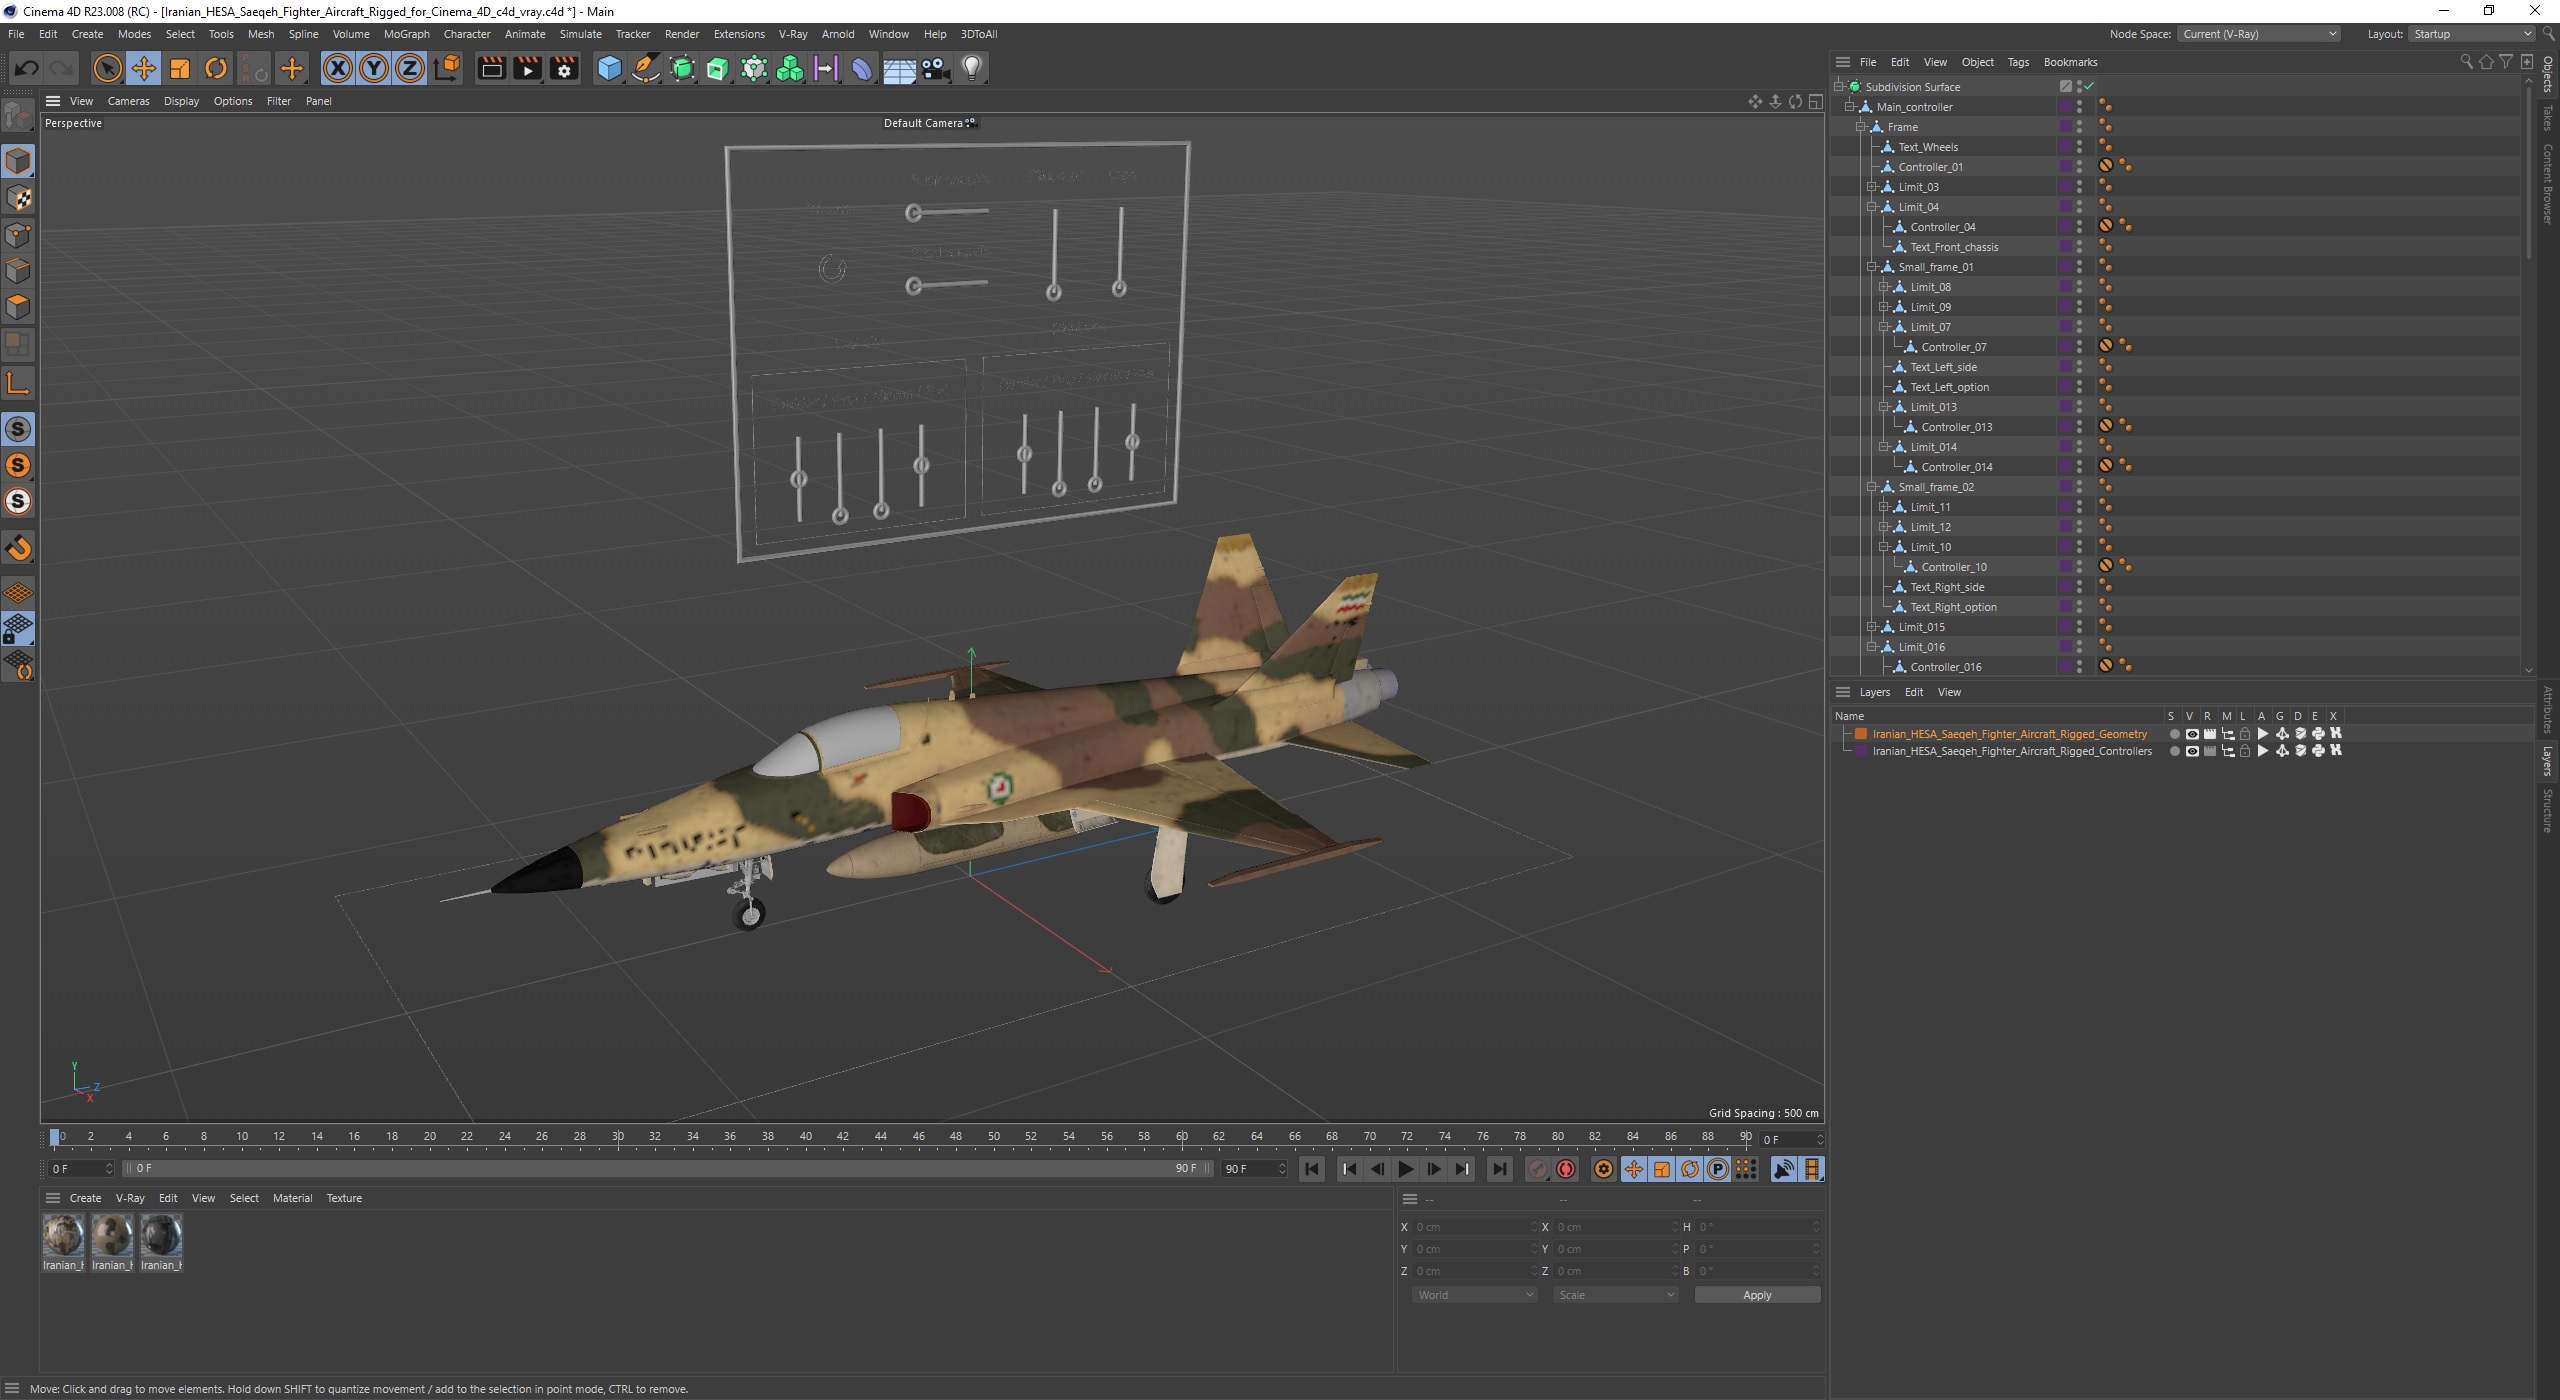Viewport: 2560px width, 1400px height.
Task: Open viewport Cameras menu
Action: (x=128, y=101)
